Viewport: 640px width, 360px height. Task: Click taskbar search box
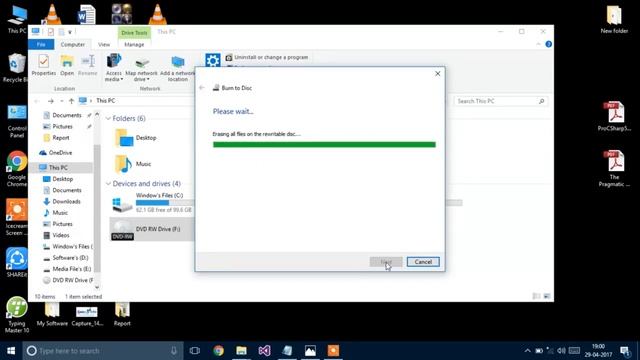(103, 351)
